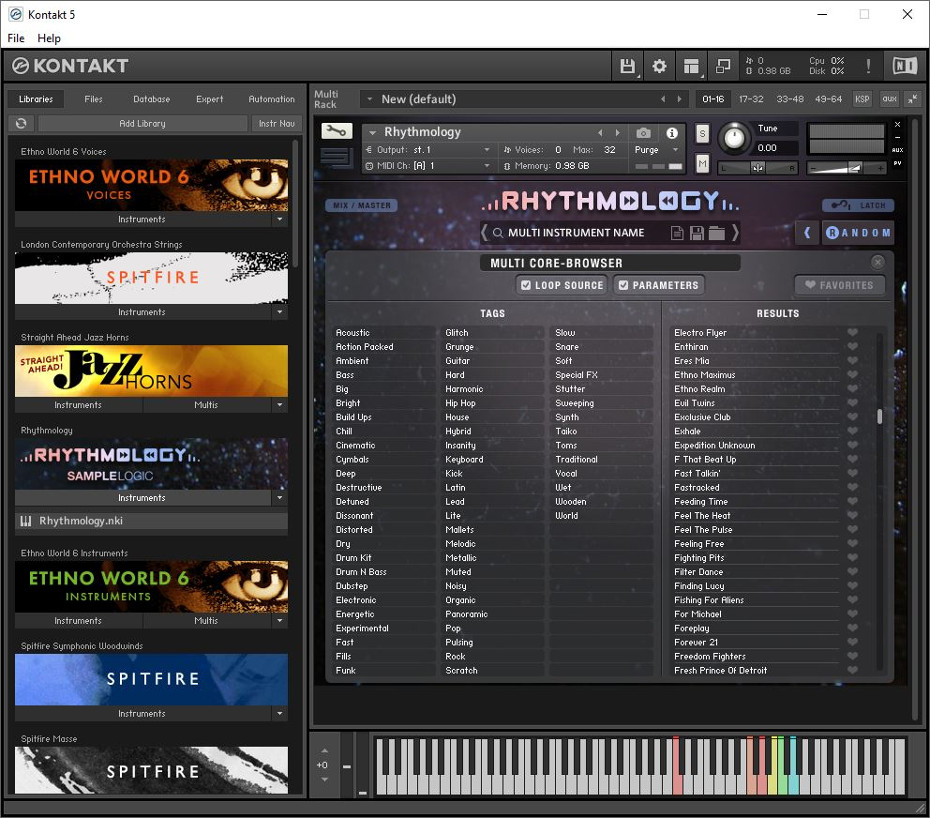This screenshot has height=818, width=930.
Task: Click the camera snapshot icon in Rhythmology header
Action: click(644, 133)
